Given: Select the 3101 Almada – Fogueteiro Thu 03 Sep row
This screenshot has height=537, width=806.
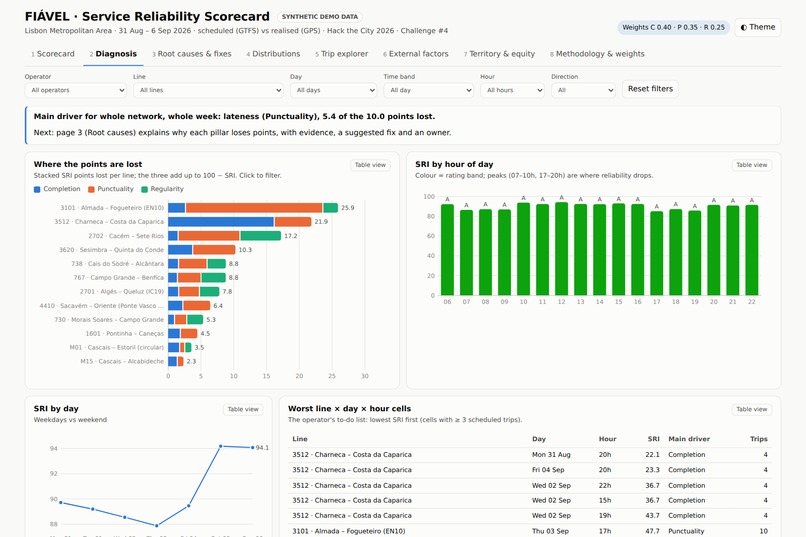Looking at the screenshot, I should (x=530, y=531).
